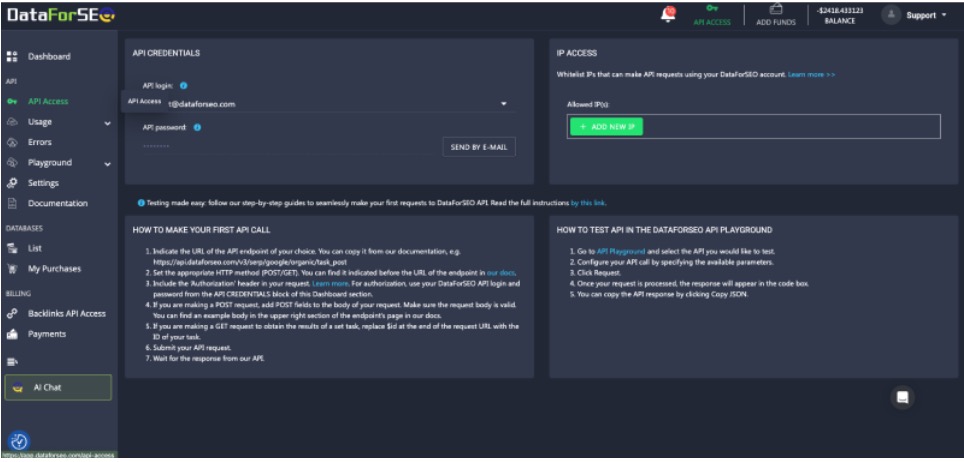Click the round clock badge icon at bottom left

click(x=19, y=441)
